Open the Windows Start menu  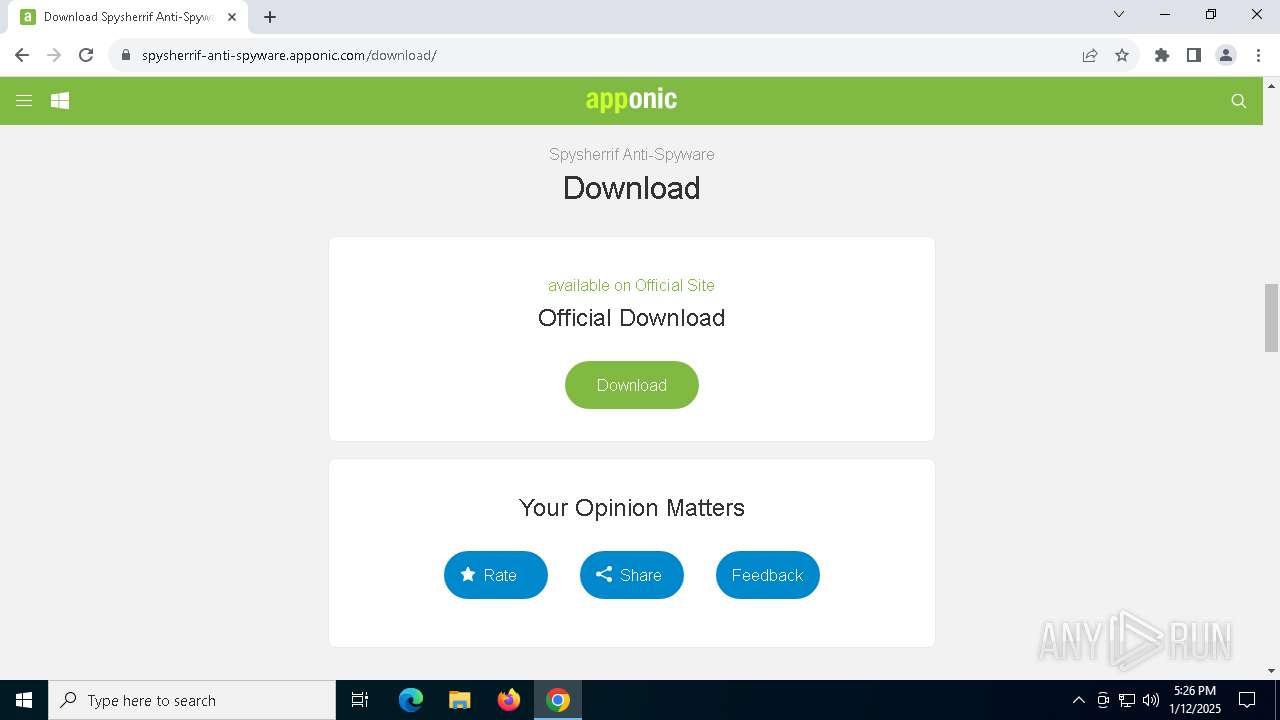(24, 700)
